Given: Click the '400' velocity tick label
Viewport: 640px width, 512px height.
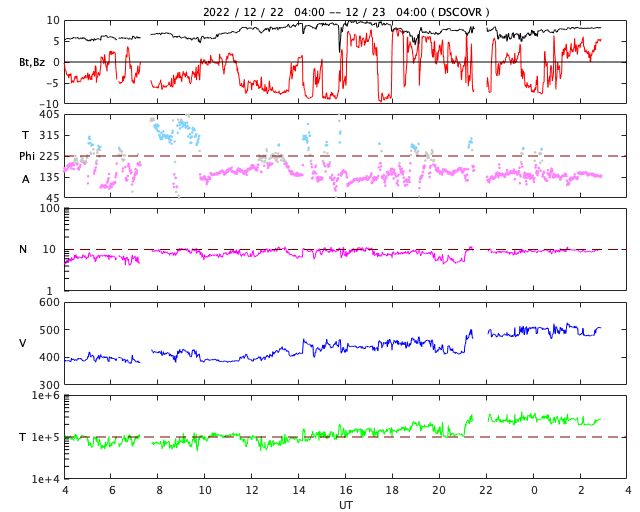Looking at the screenshot, I should [x=49, y=357].
